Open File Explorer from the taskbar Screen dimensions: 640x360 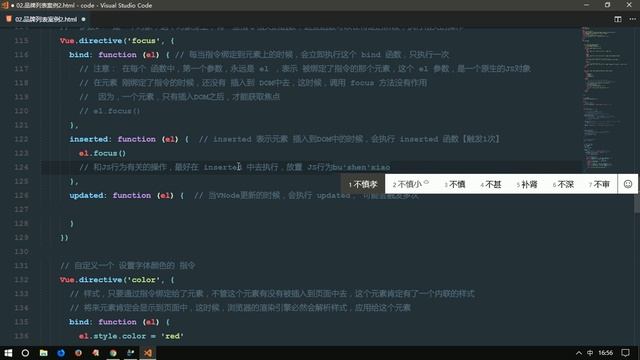(x=43, y=353)
